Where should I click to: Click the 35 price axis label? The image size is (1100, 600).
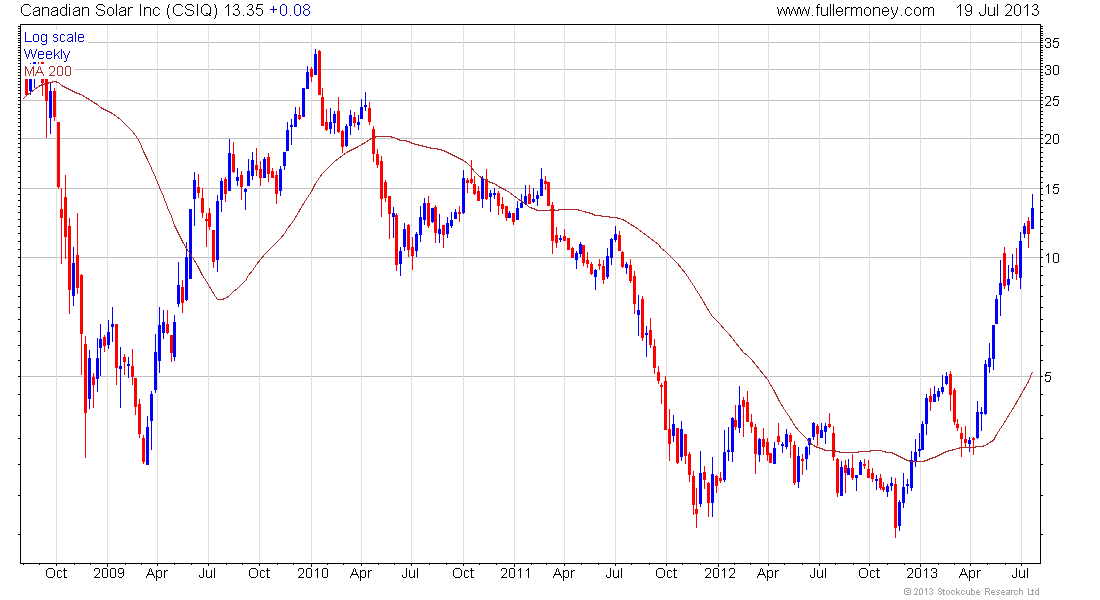1052,43
